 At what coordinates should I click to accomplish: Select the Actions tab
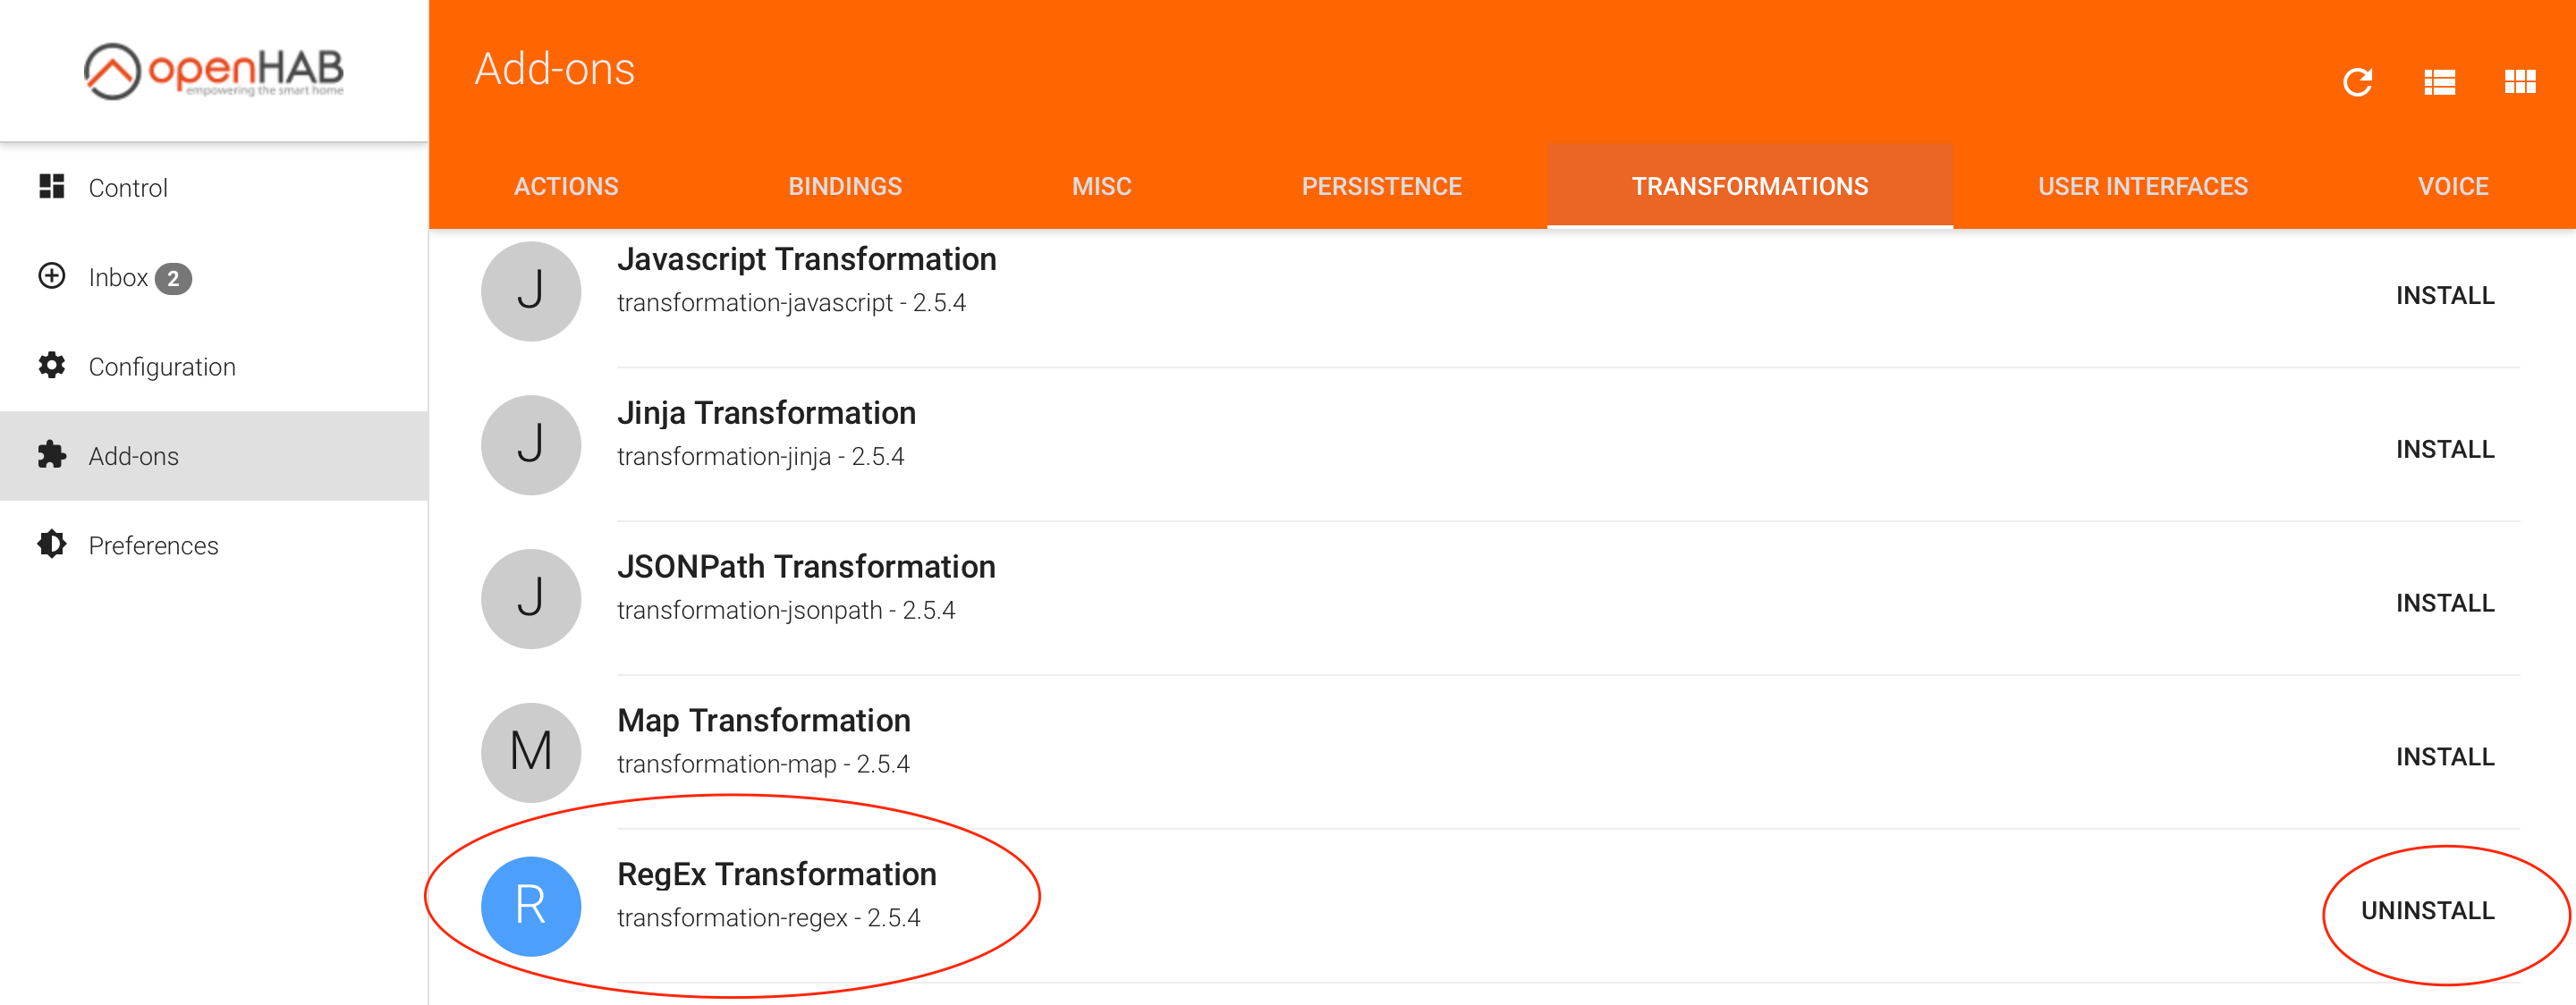(x=566, y=187)
